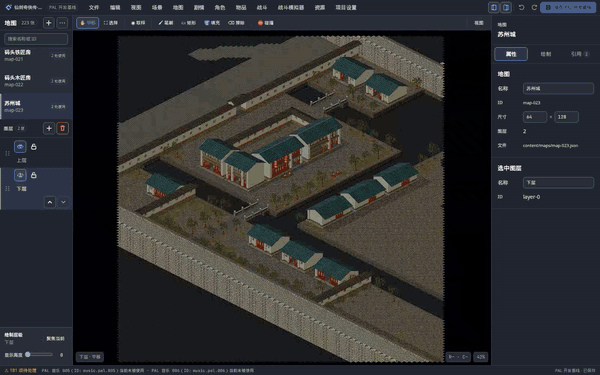Open the 资源 menu
The height and width of the screenshot is (375, 600).
[320, 8]
